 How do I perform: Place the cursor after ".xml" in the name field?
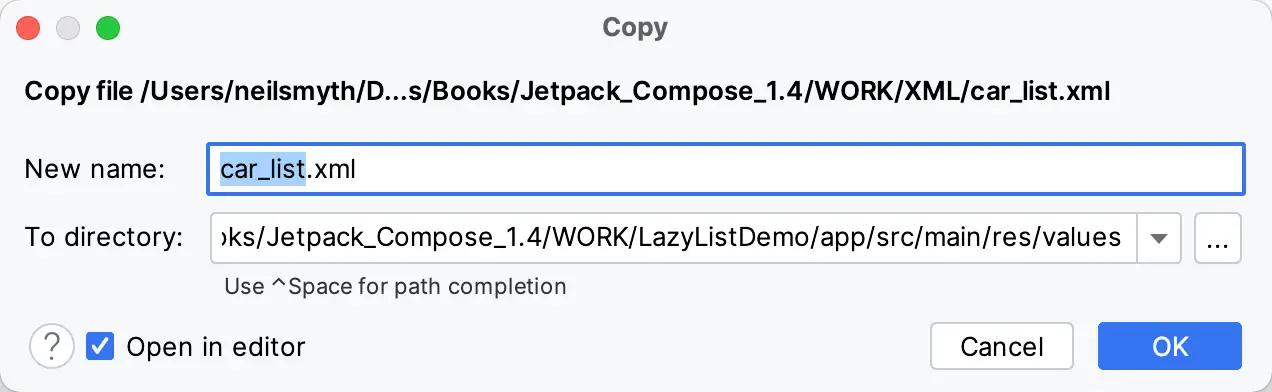coord(357,170)
